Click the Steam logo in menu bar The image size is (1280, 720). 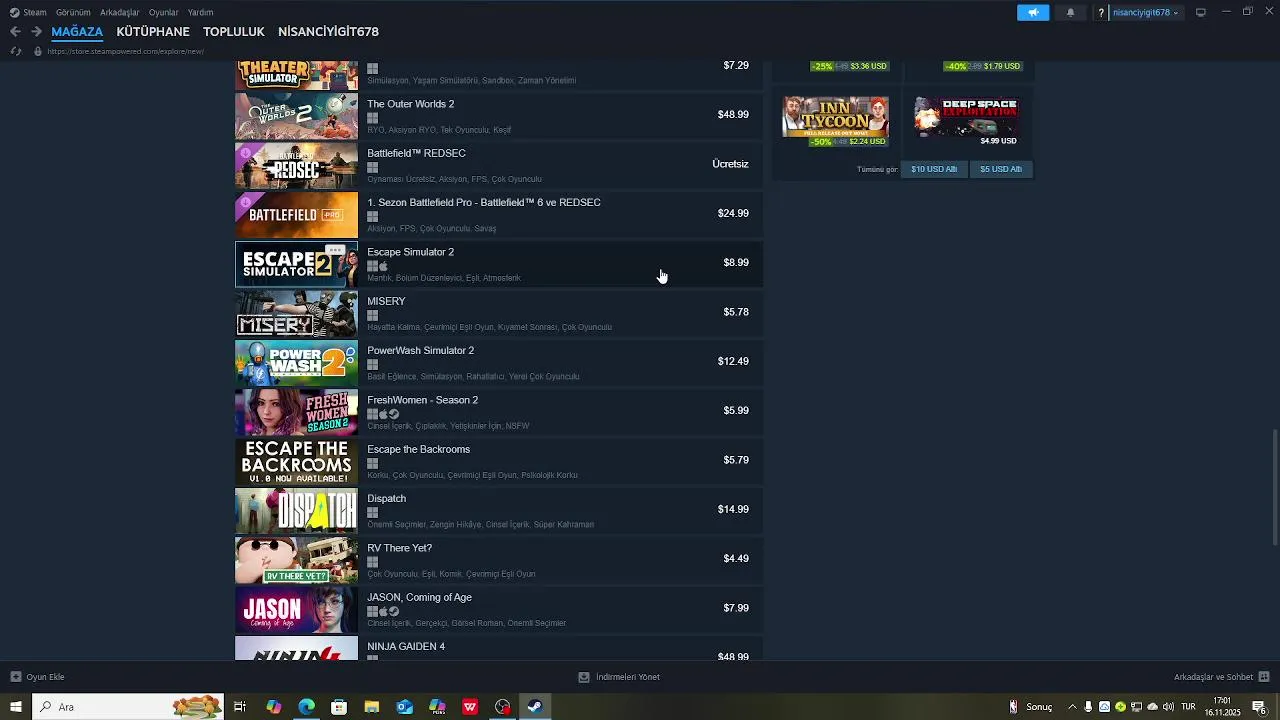[x=14, y=12]
